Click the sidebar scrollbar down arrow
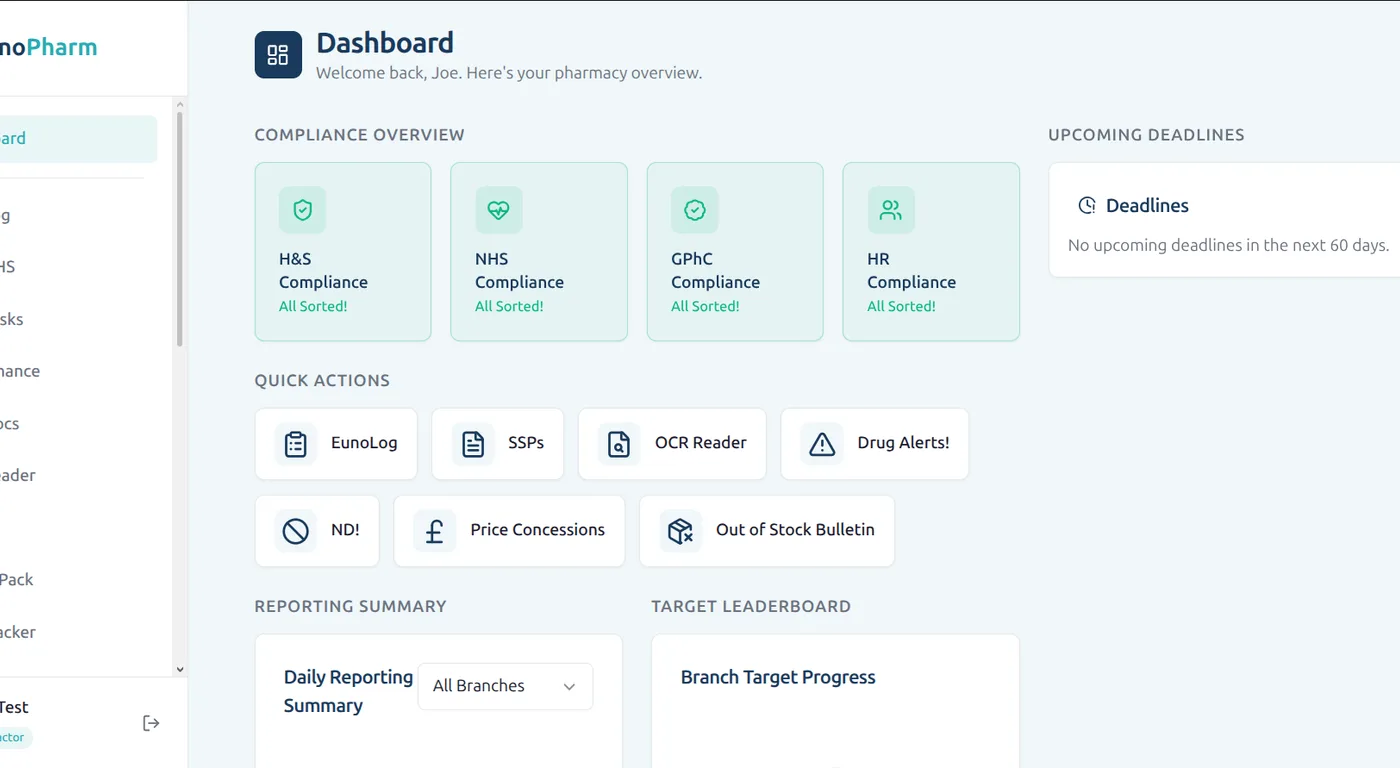Screen dimensions: 1400x768 [180, 669]
